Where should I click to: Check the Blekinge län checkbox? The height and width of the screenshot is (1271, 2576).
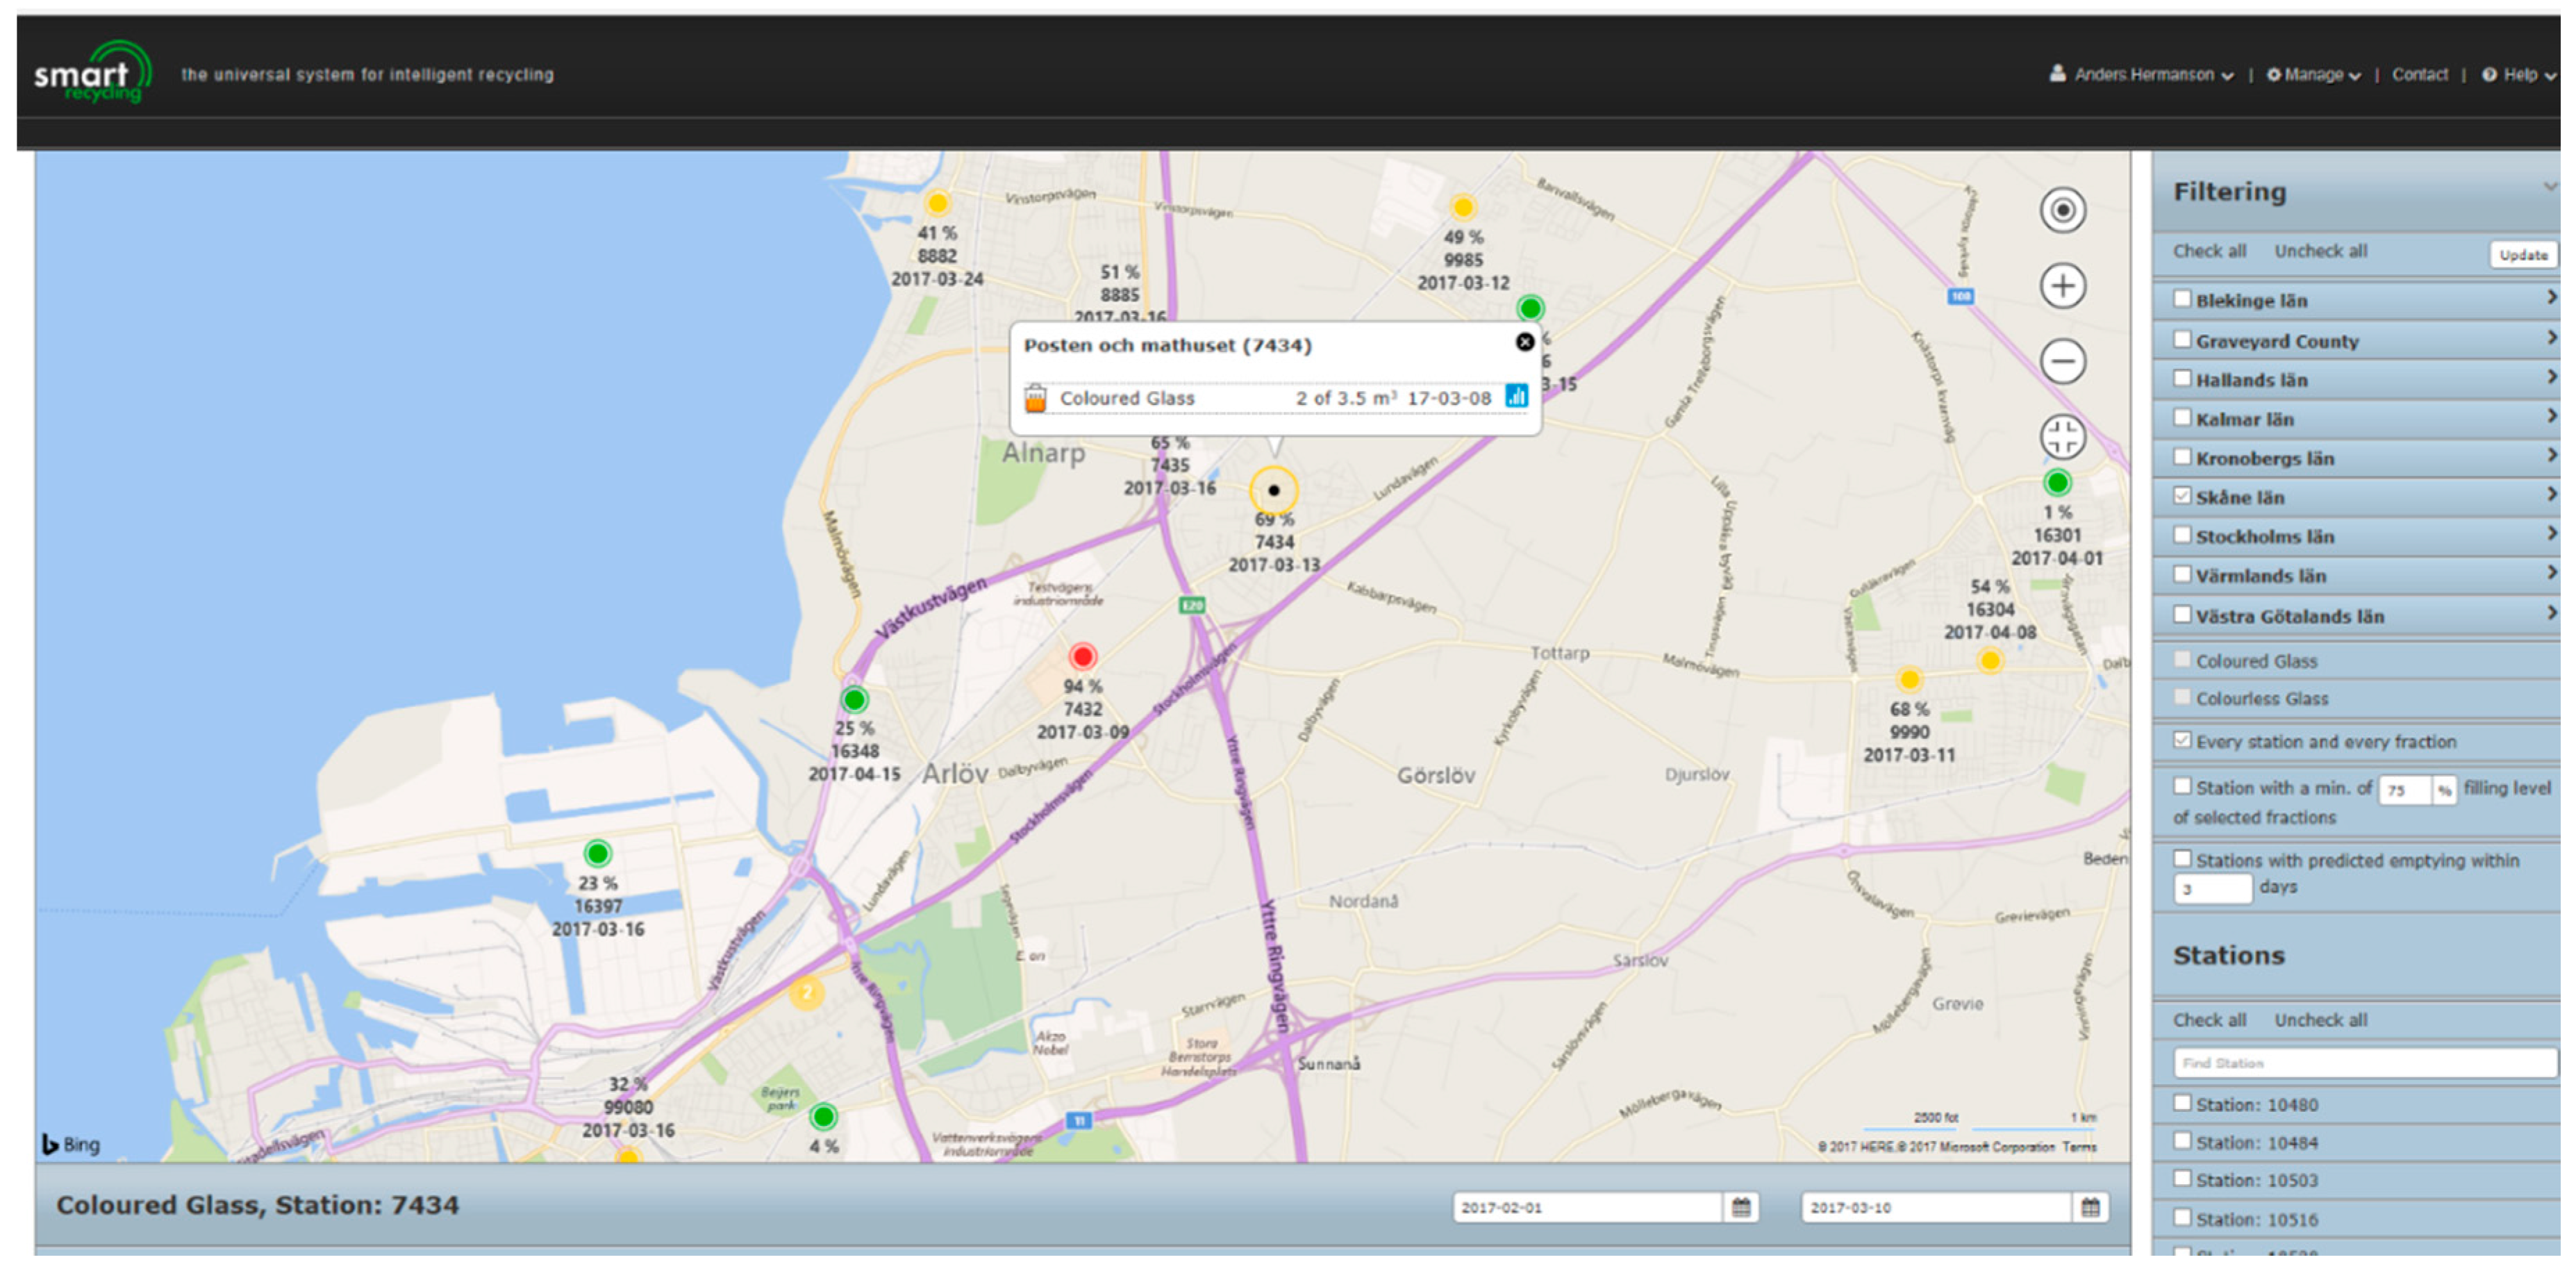point(2182,299)
